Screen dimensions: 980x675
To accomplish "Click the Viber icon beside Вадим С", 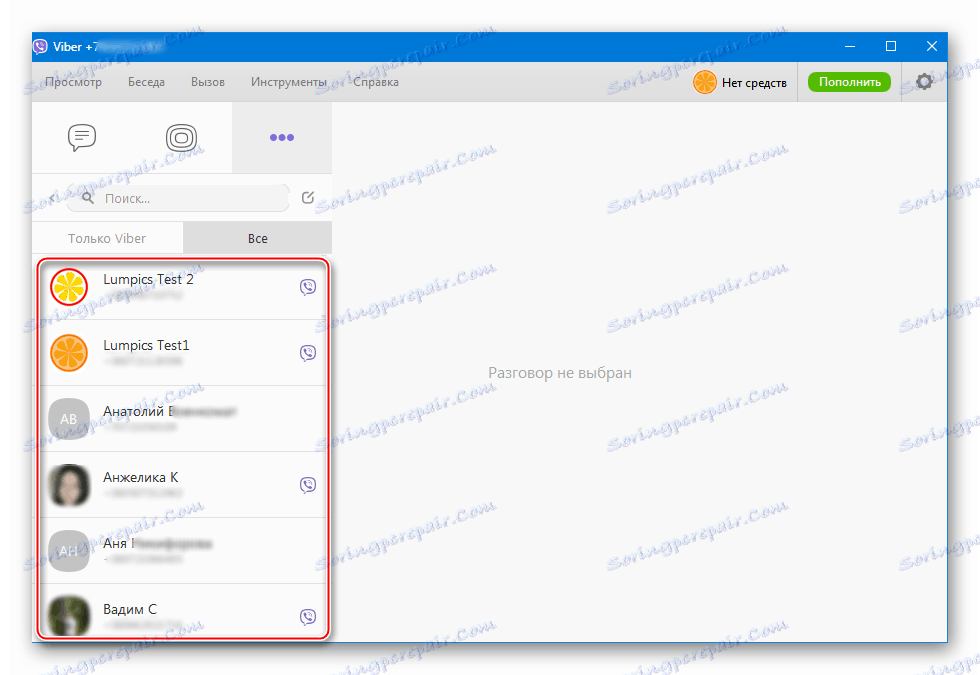I will tap(307, 617).
